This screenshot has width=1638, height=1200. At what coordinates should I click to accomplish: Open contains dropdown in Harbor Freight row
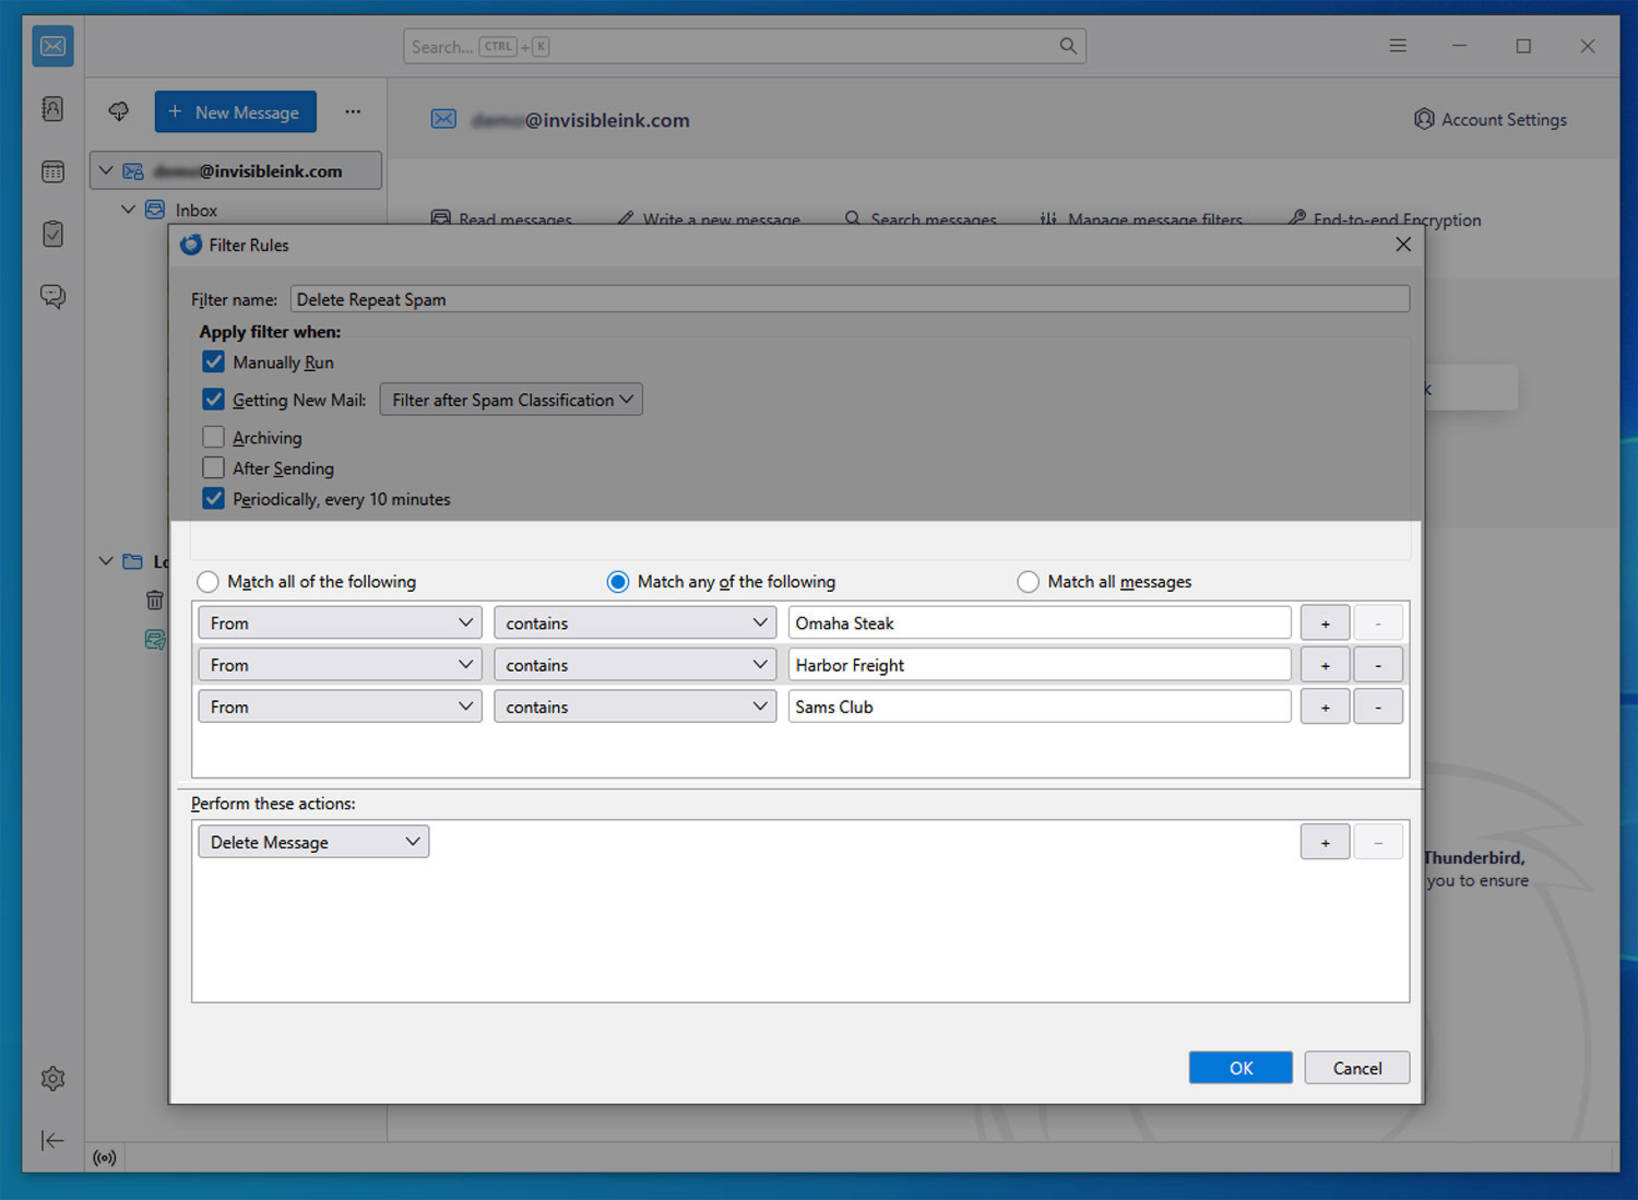pyautogui.click(x=635, y=665)
